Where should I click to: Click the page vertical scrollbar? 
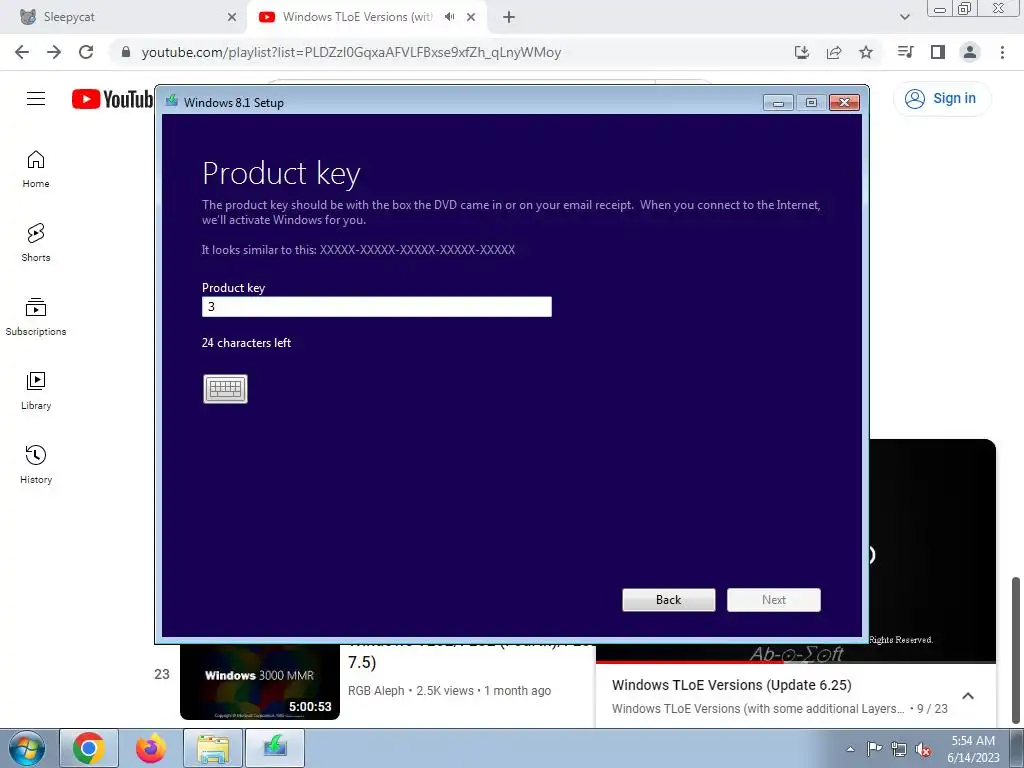coord(1016,650)
